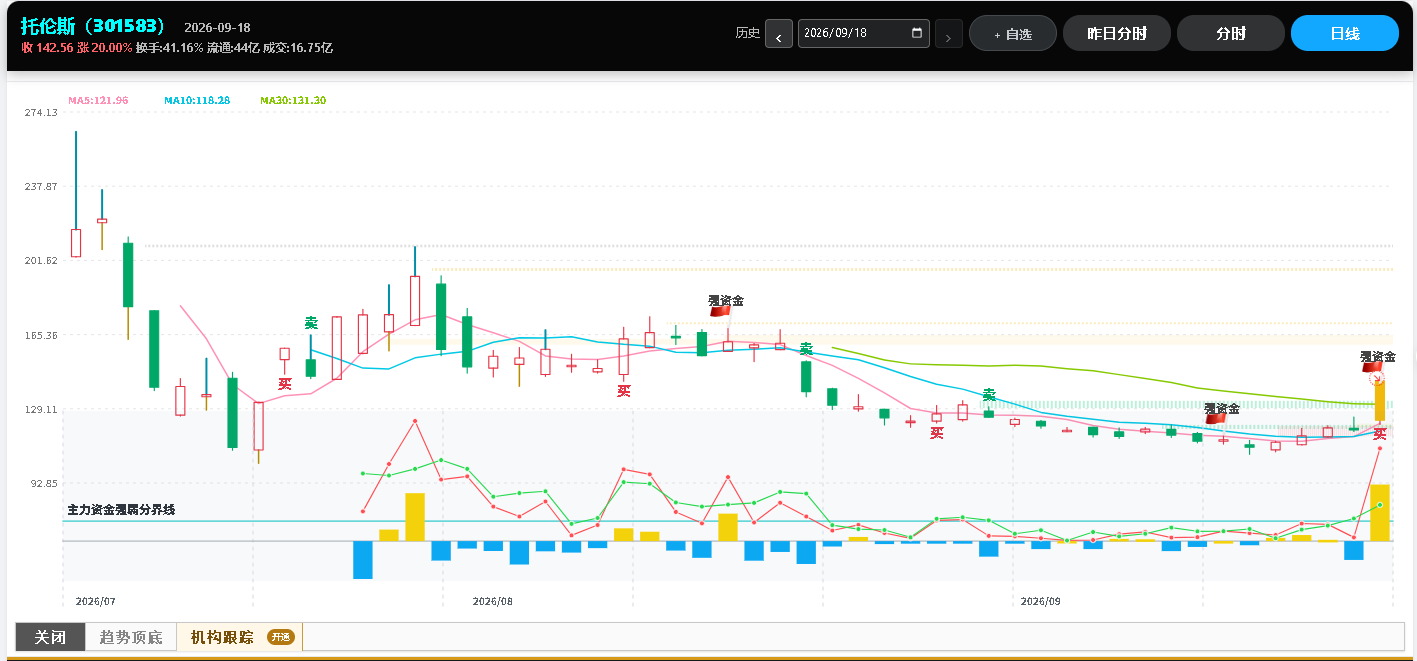
Task: Select the 机构跟踪 indicator tab
Action: pos(239,637)
